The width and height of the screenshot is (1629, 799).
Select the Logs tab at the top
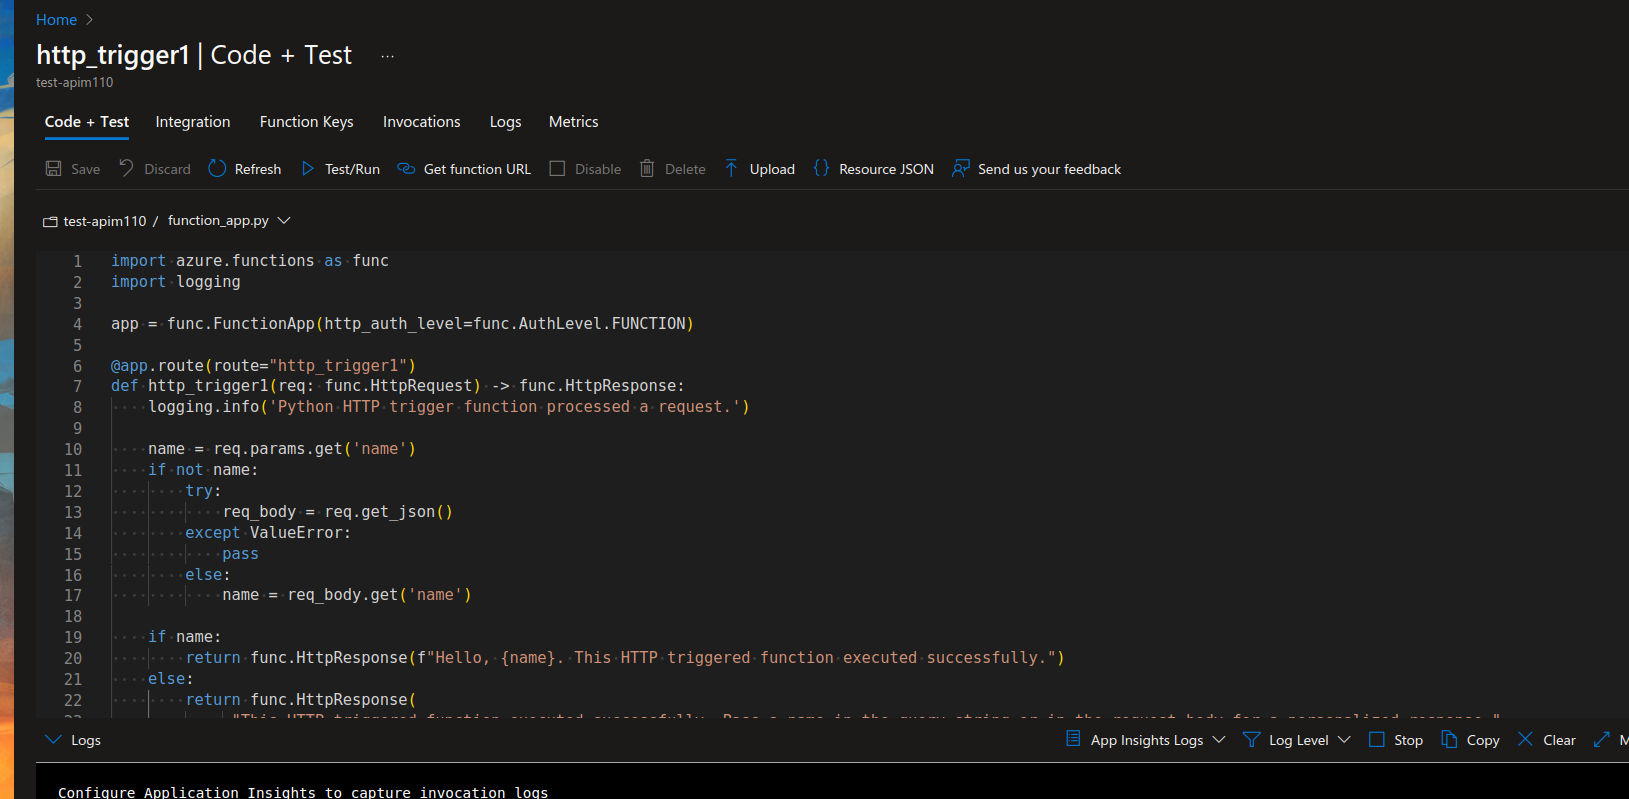505,122
